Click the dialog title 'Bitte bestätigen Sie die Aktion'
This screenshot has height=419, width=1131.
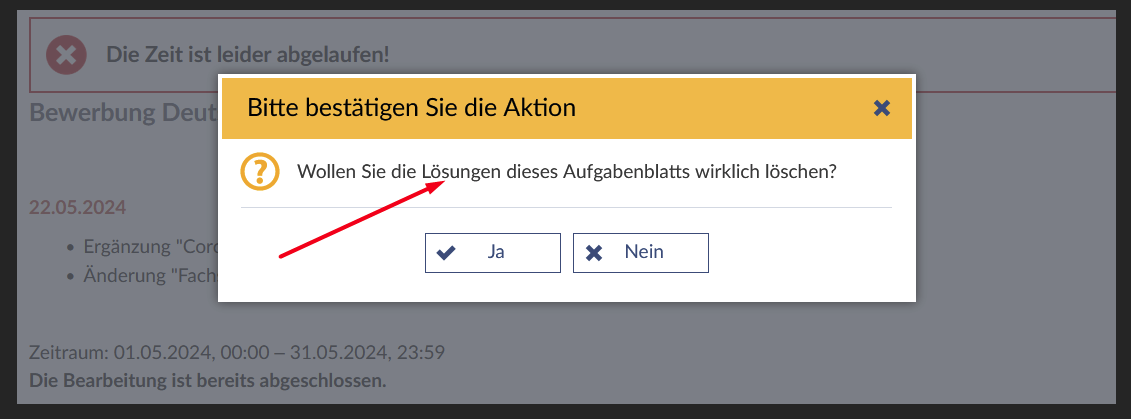point(411,107)
